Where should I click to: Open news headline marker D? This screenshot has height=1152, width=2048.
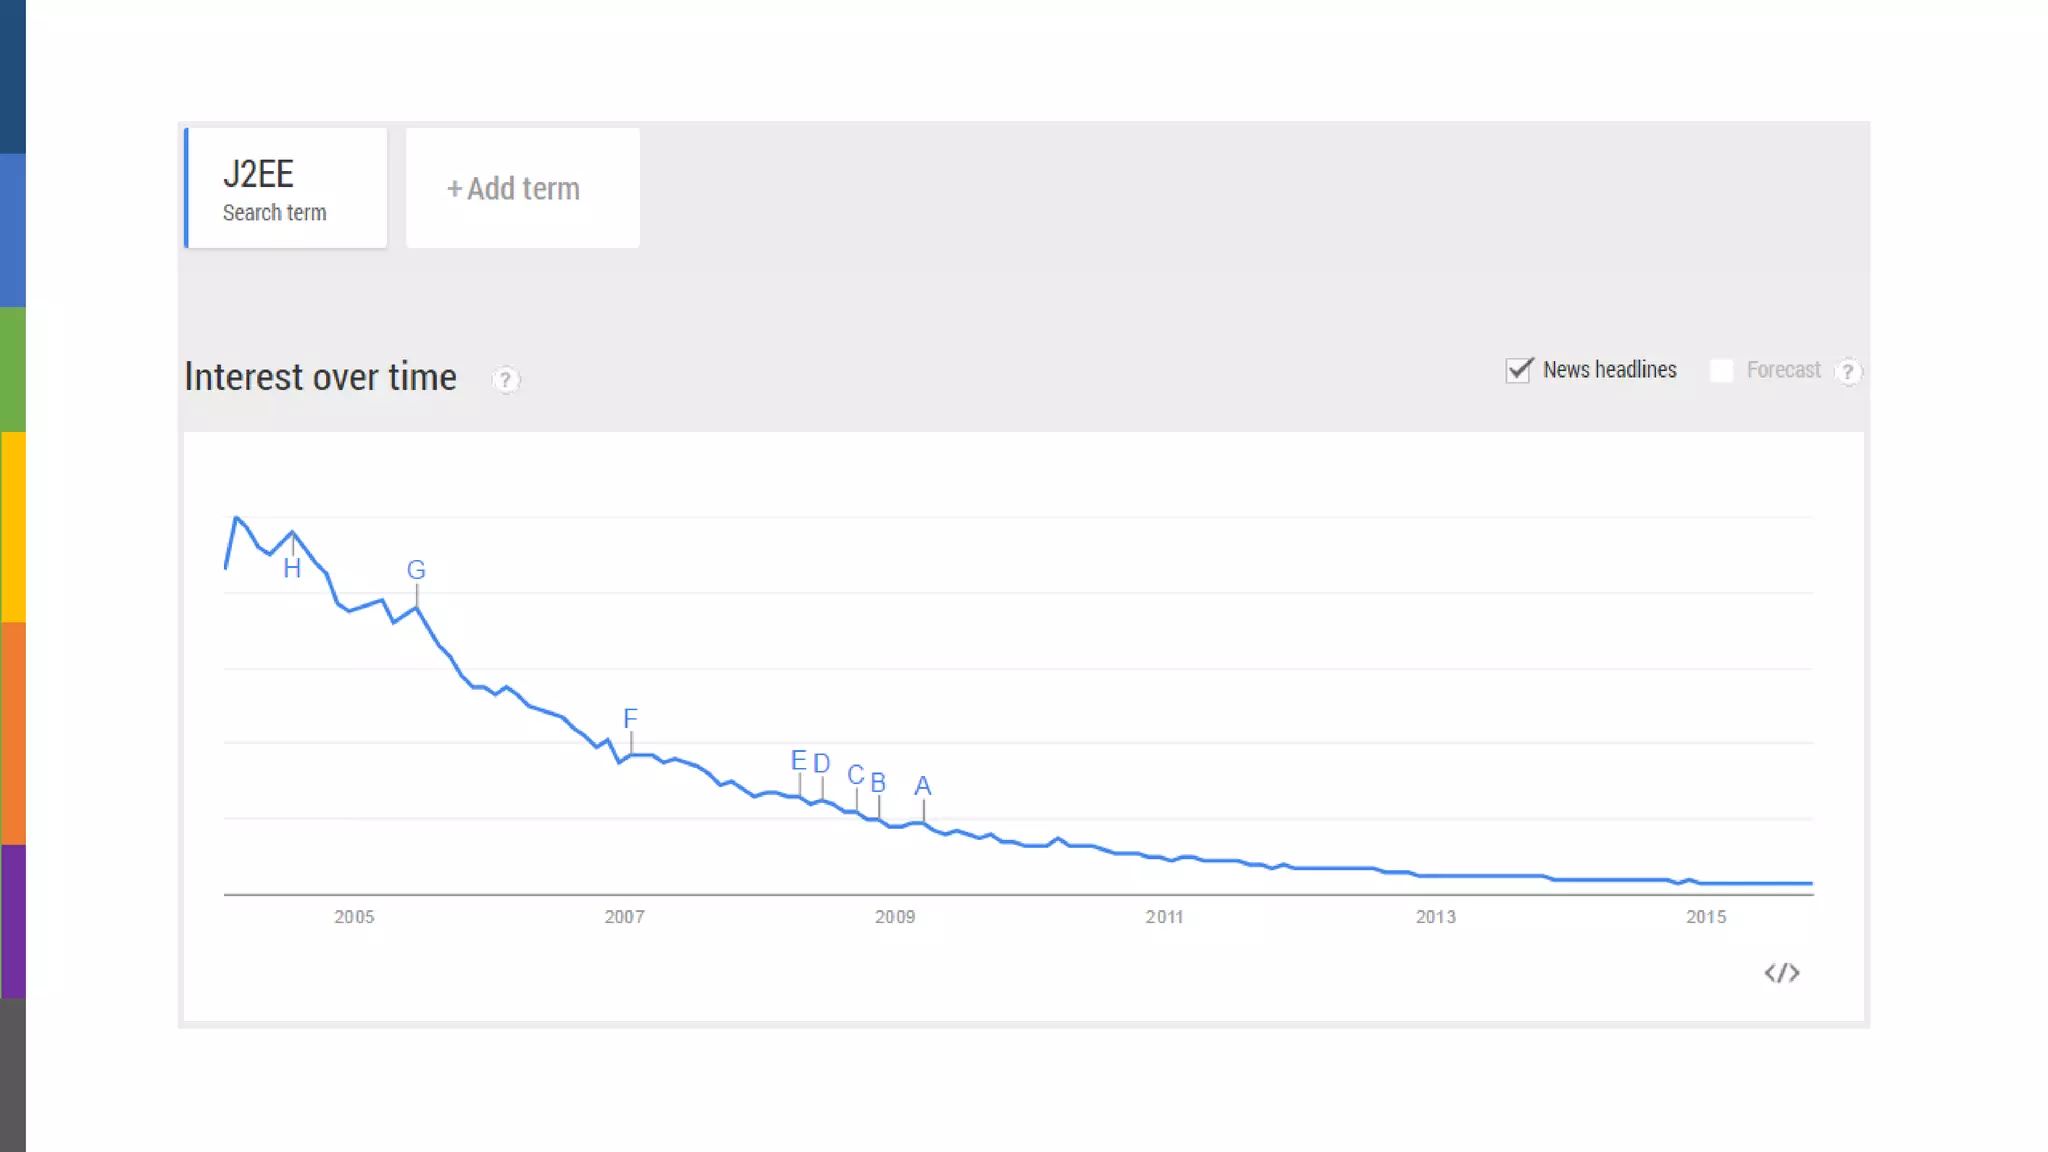[x=821, y=764]
